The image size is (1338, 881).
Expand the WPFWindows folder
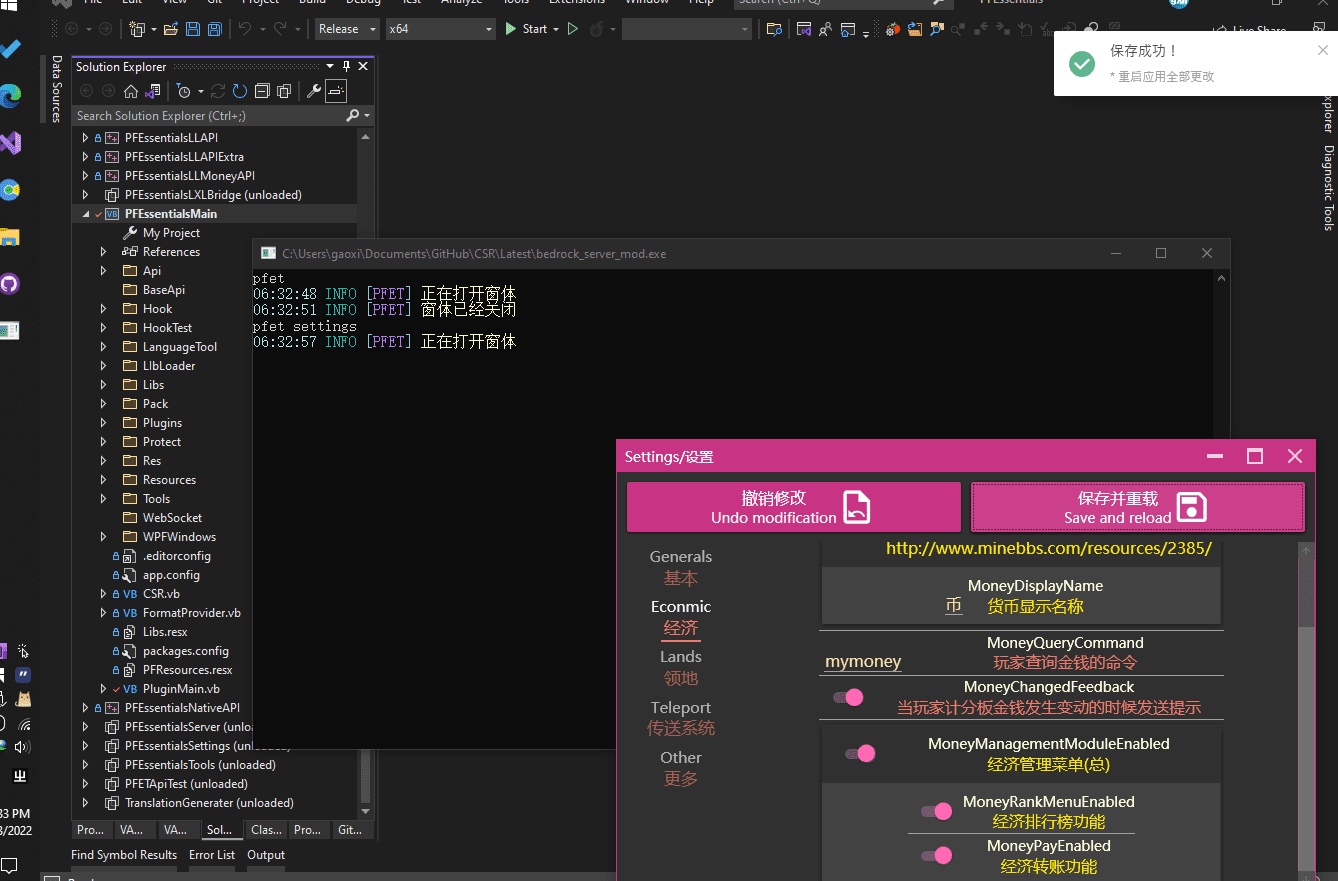(103, 537)
